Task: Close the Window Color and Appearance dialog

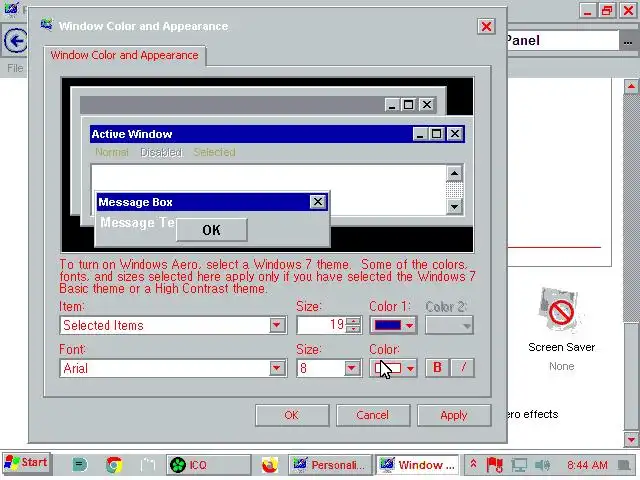Action: pyautogui.click(x=486, y=27)
